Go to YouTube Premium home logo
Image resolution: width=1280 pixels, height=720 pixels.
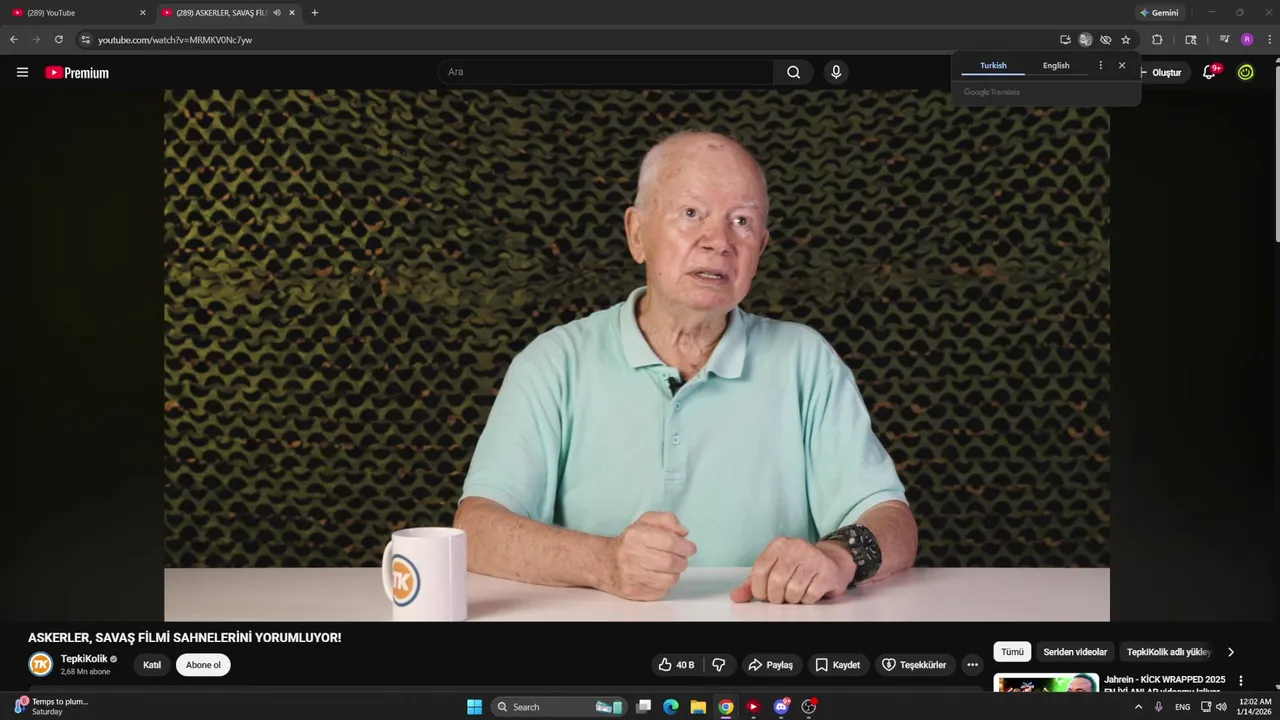tap(77, 72)
